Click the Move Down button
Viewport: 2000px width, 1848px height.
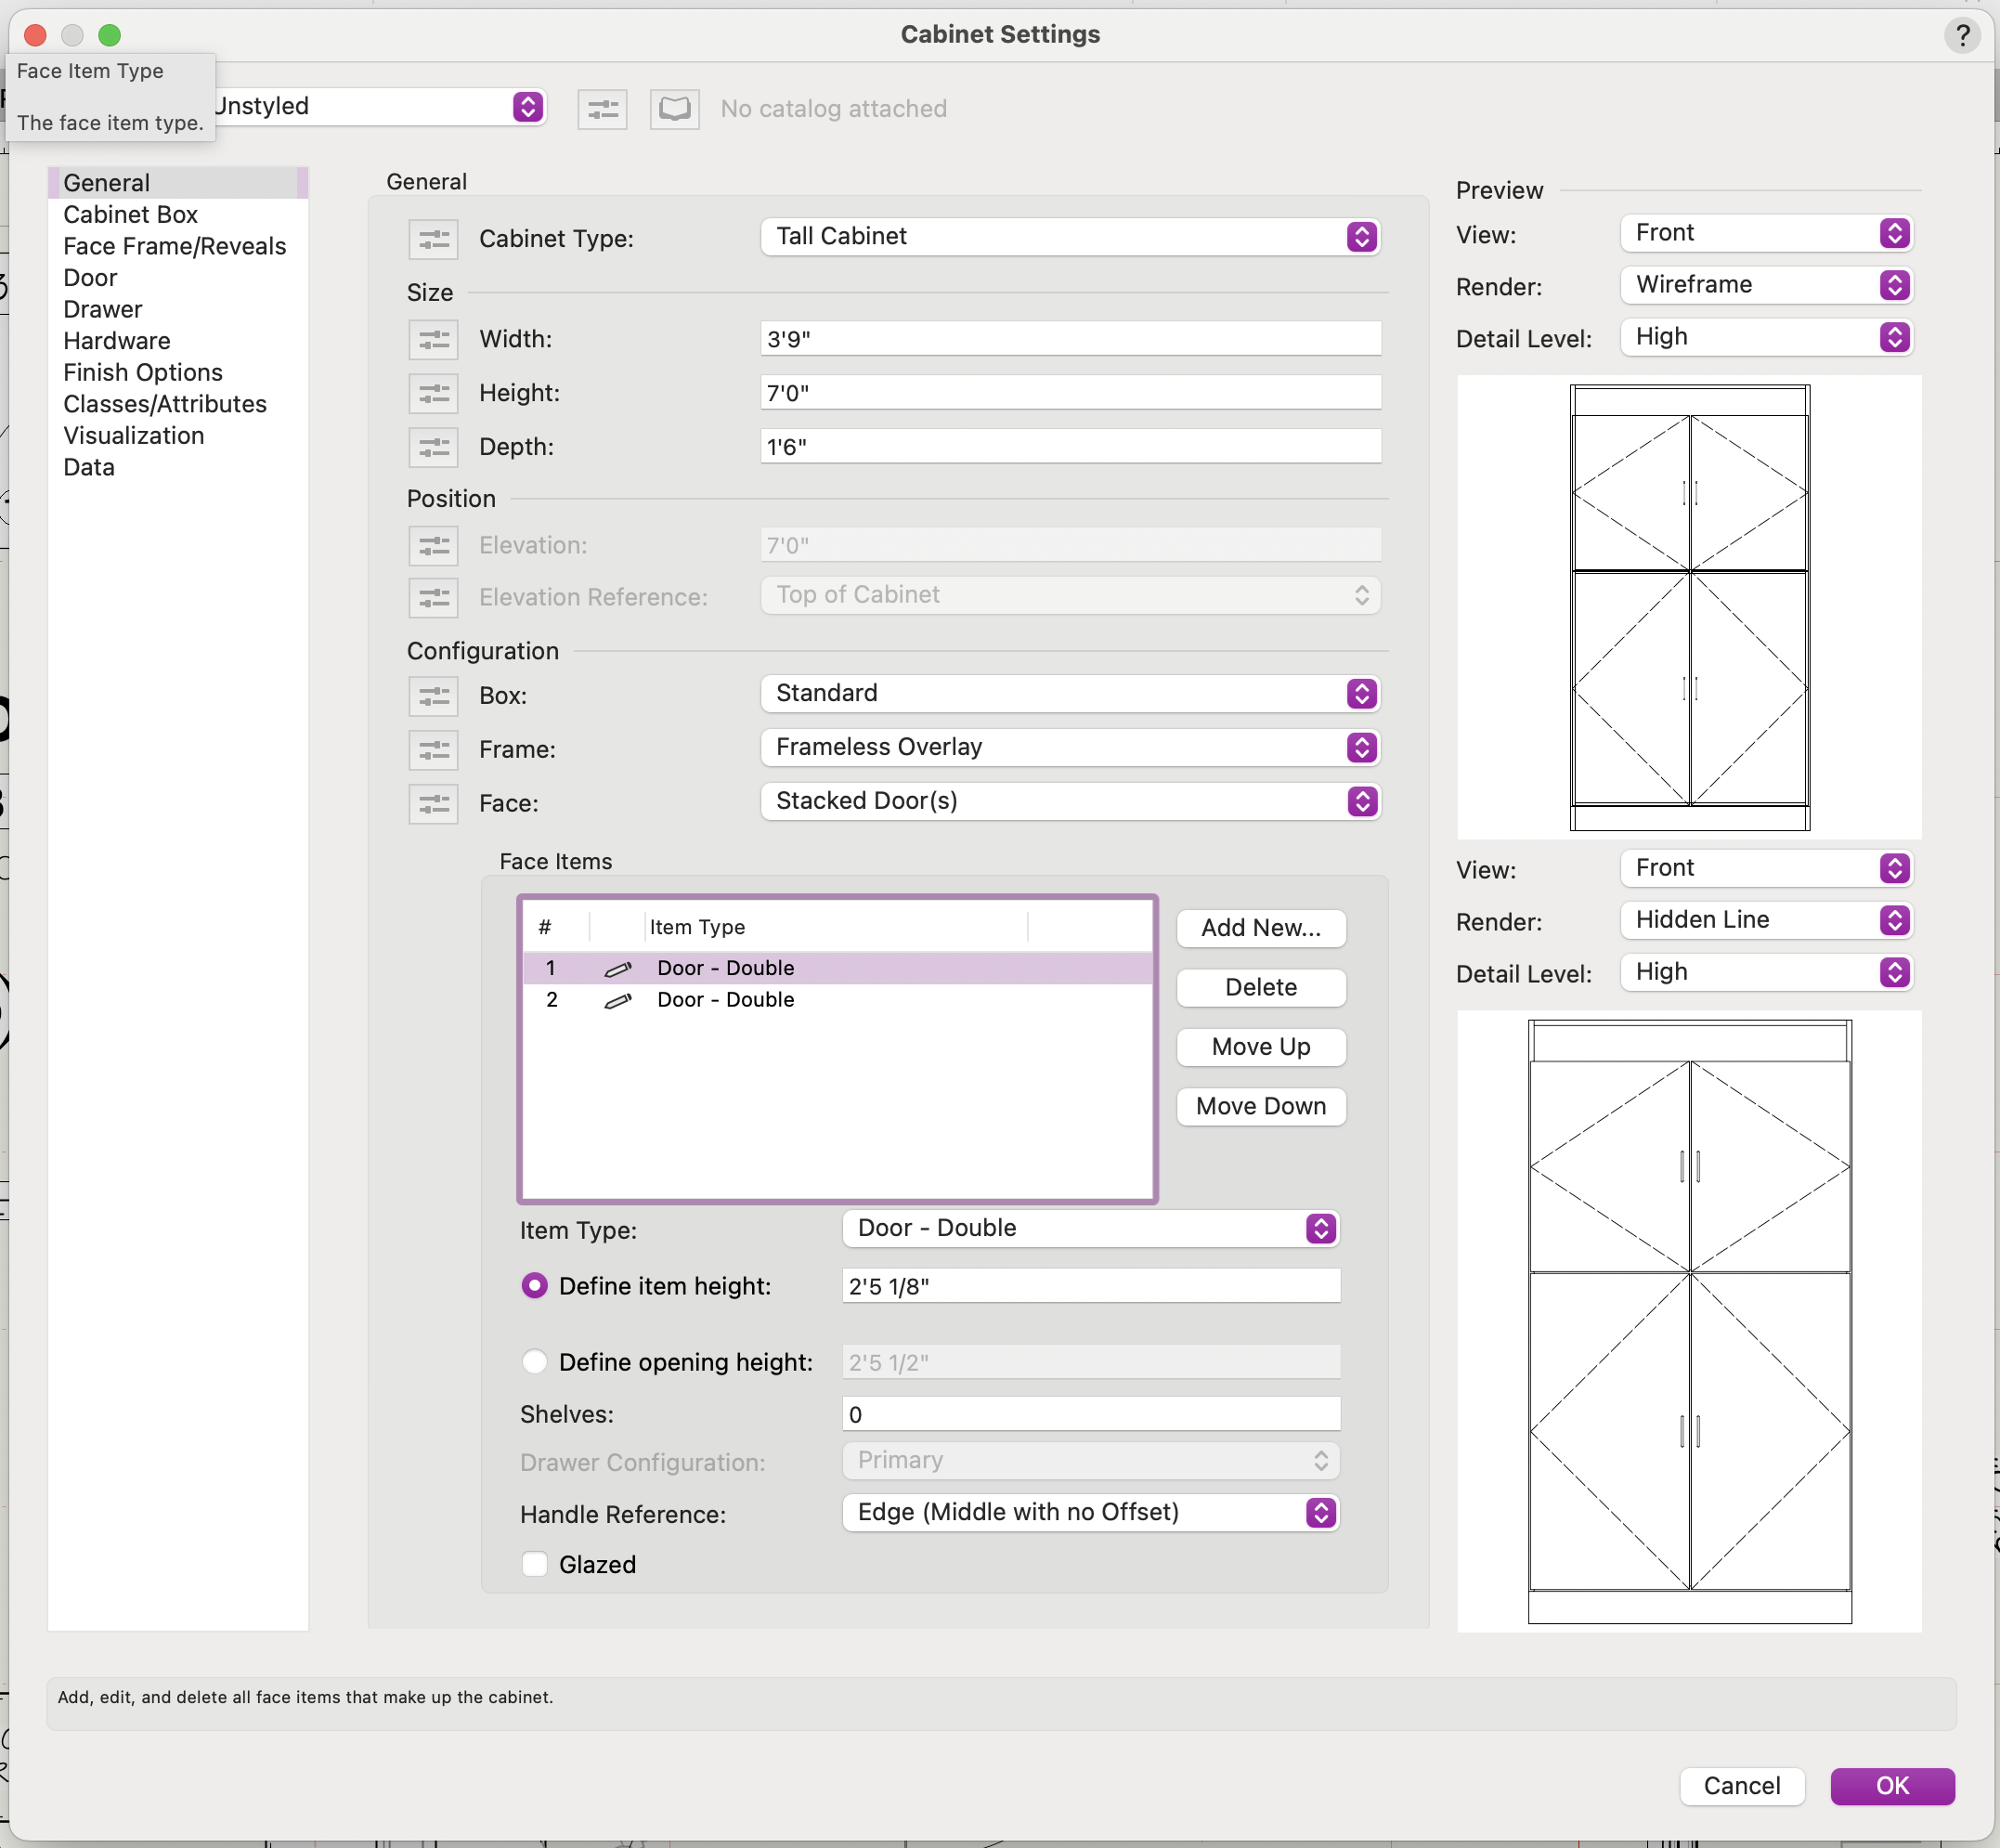click(x=1260, y=1106)
